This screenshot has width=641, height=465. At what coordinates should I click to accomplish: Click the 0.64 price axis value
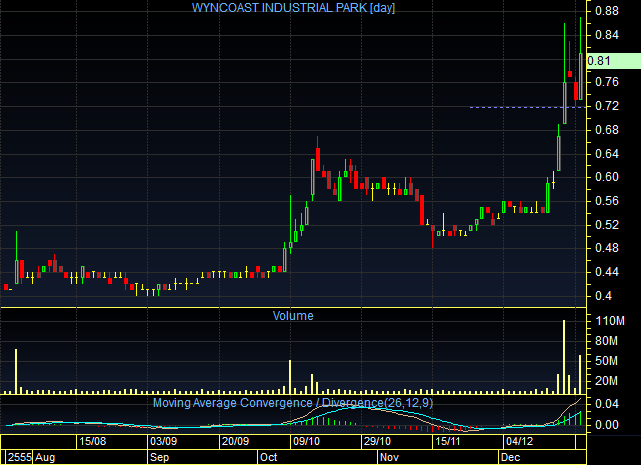pyautogui.click(x=607, y=154)
